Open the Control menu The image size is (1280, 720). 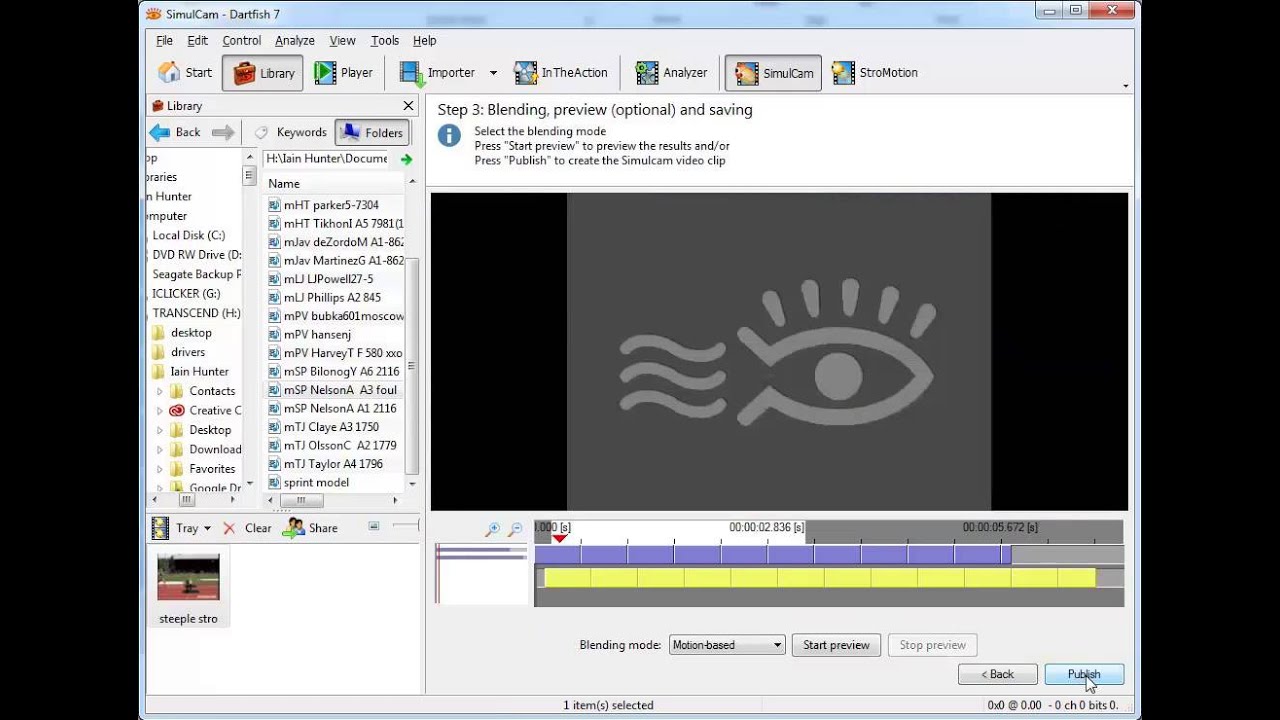pos(242,40)
